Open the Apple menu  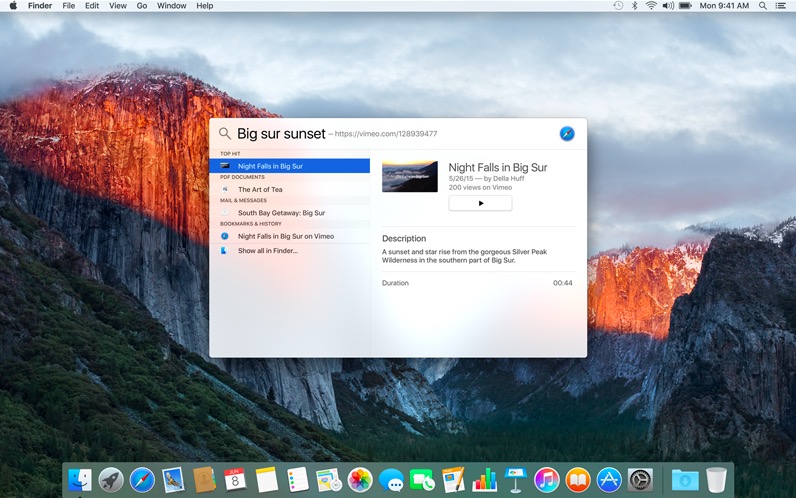[x=12, y=6]
